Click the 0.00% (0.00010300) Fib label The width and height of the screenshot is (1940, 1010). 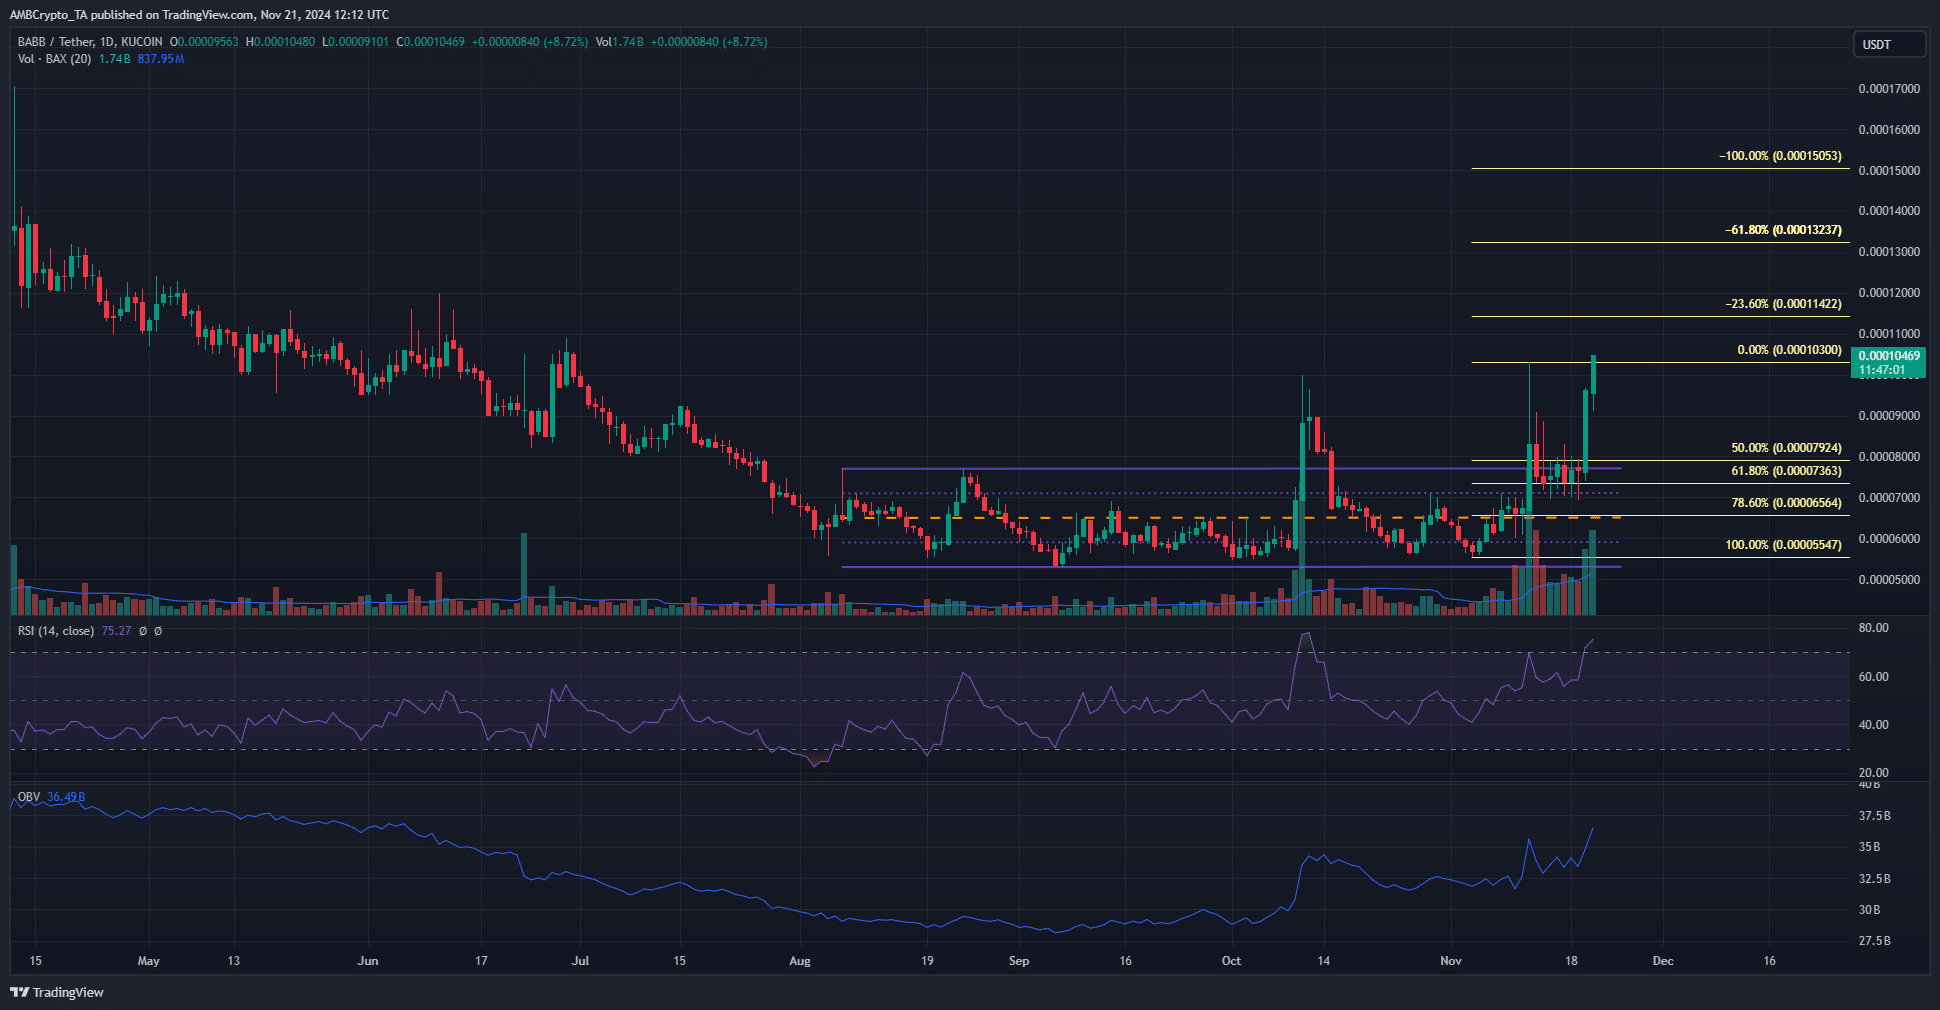click(1789, 350)
